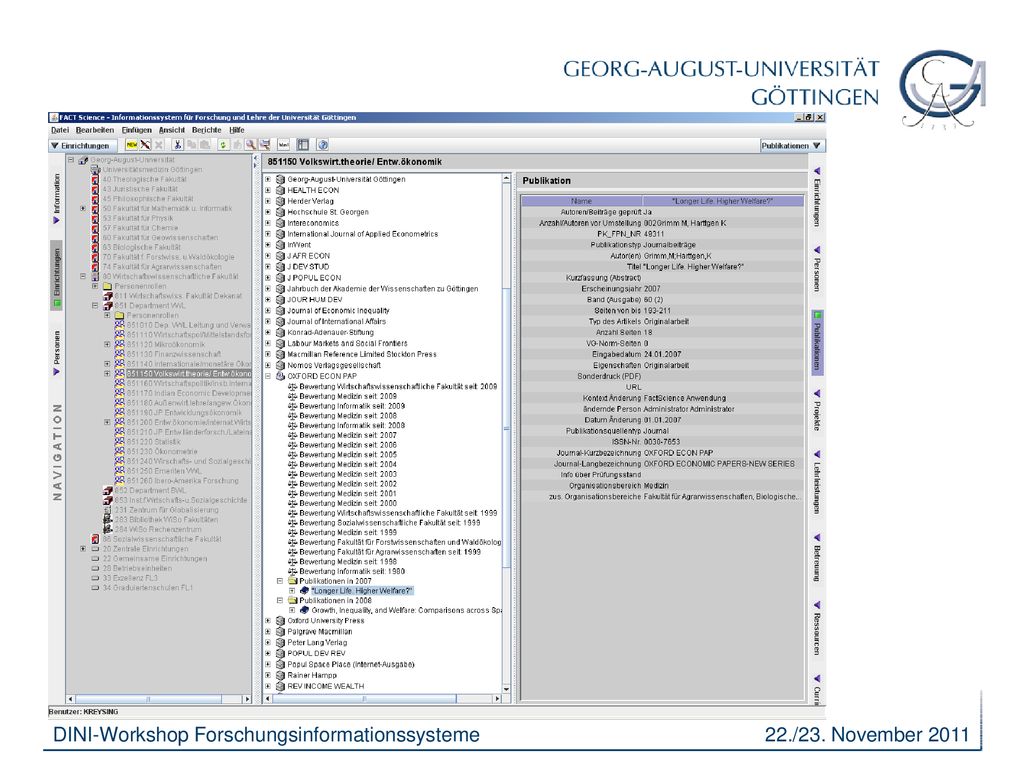
Task: Click the blue question mark help icon
Action: coord(323,145)
